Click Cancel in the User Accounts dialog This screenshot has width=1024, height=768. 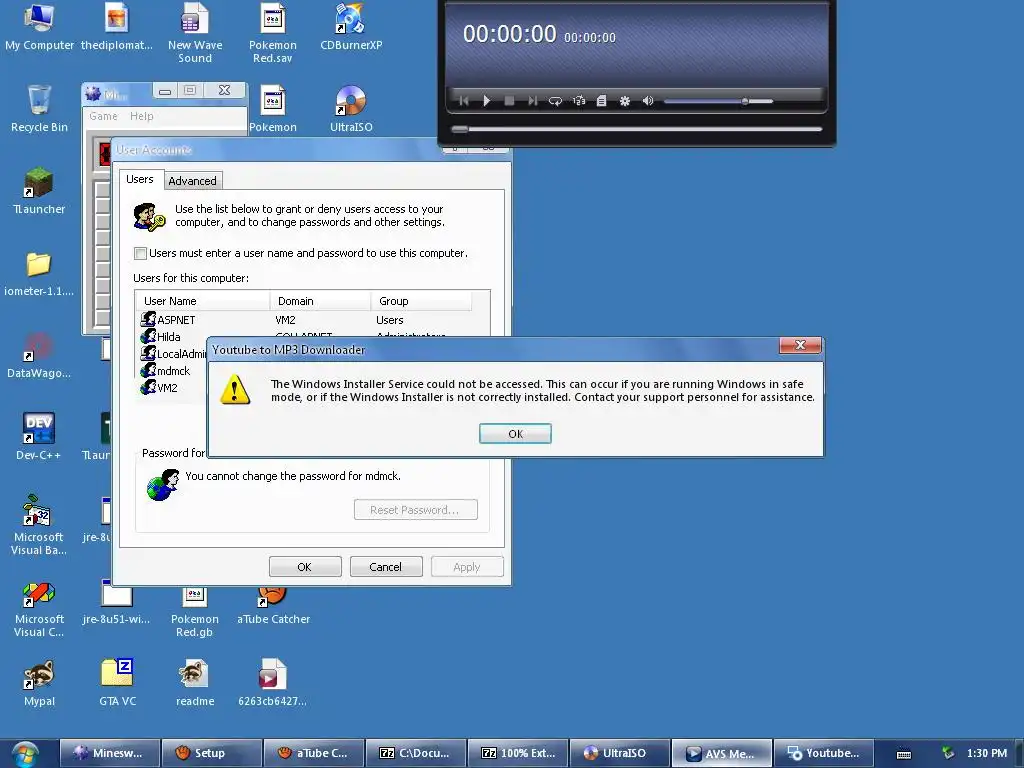386,567
